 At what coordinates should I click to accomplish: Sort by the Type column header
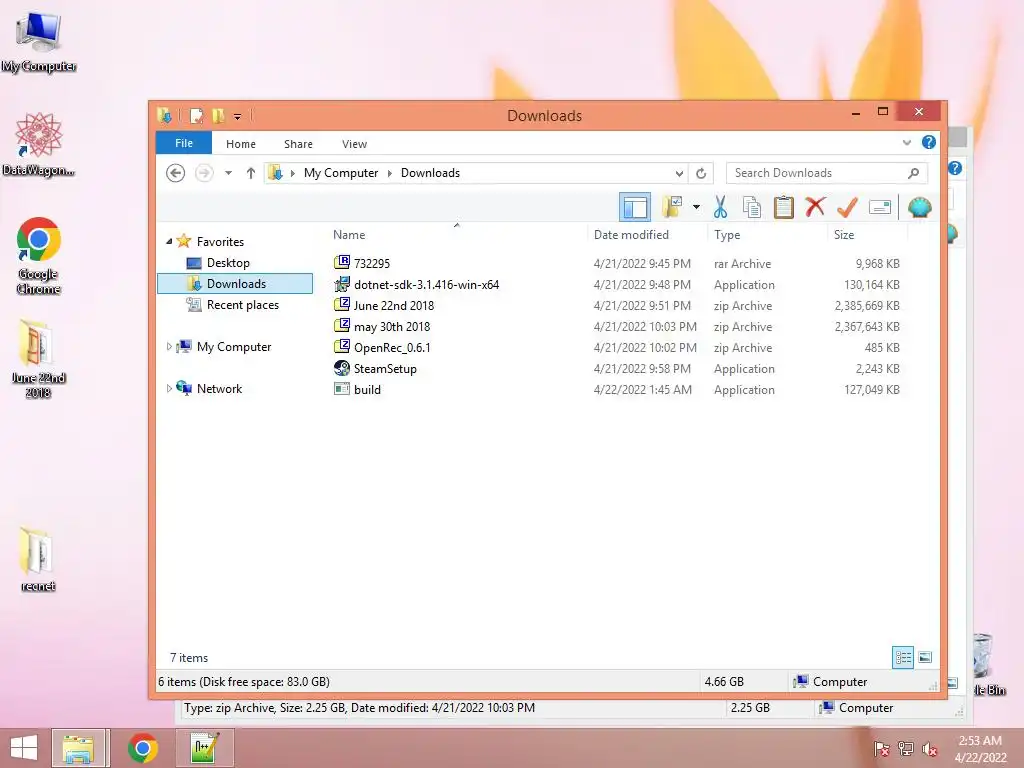pyautogui.click(x=727, y=234)
